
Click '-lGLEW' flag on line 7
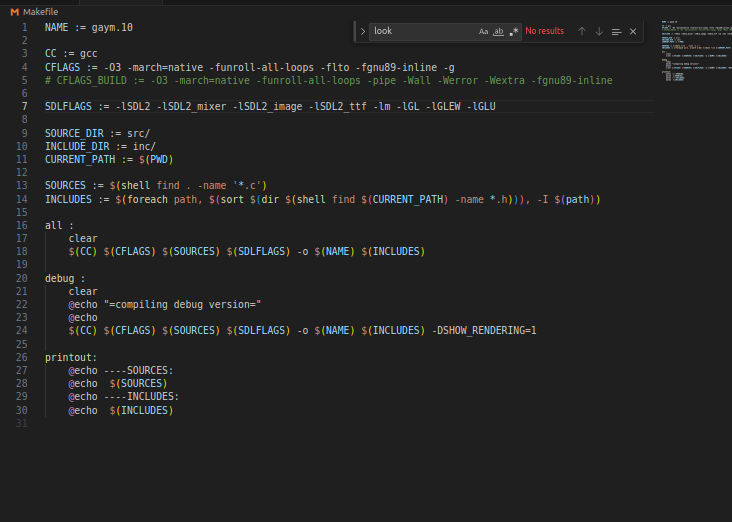pyautogui.click(x=443, y=106)
